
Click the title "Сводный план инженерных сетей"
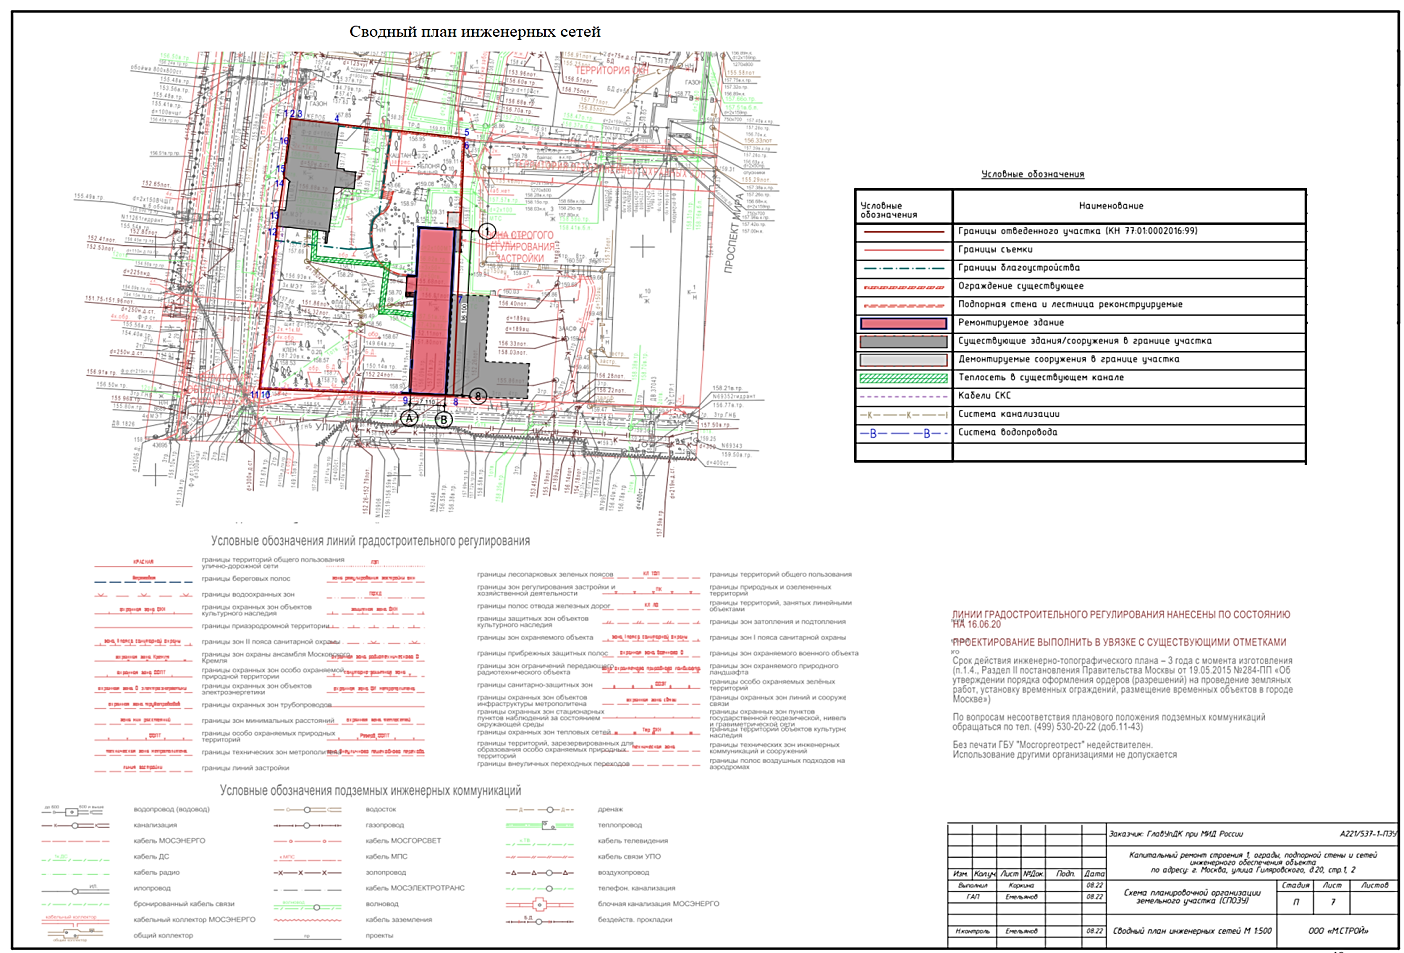point(475,32)
